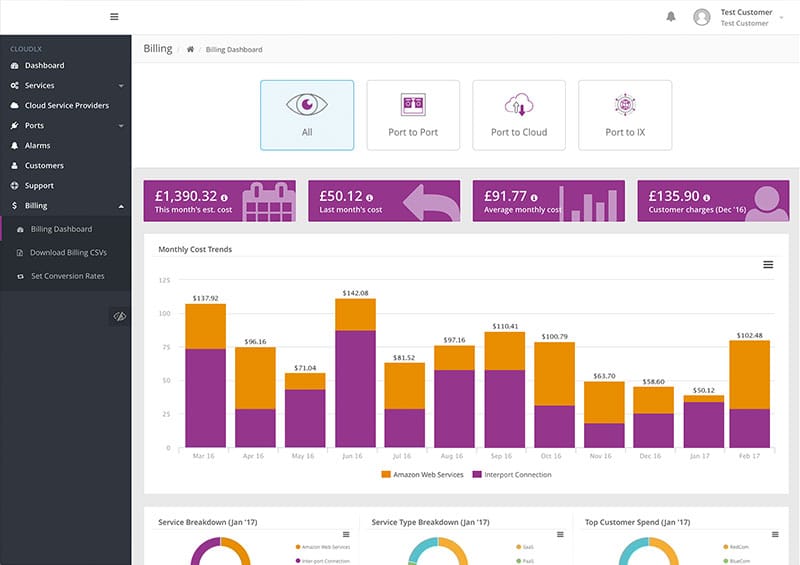Click the Services gears icon
Image resolution: width=800 pixels, height=565 pixels.
tap(14, 86)
